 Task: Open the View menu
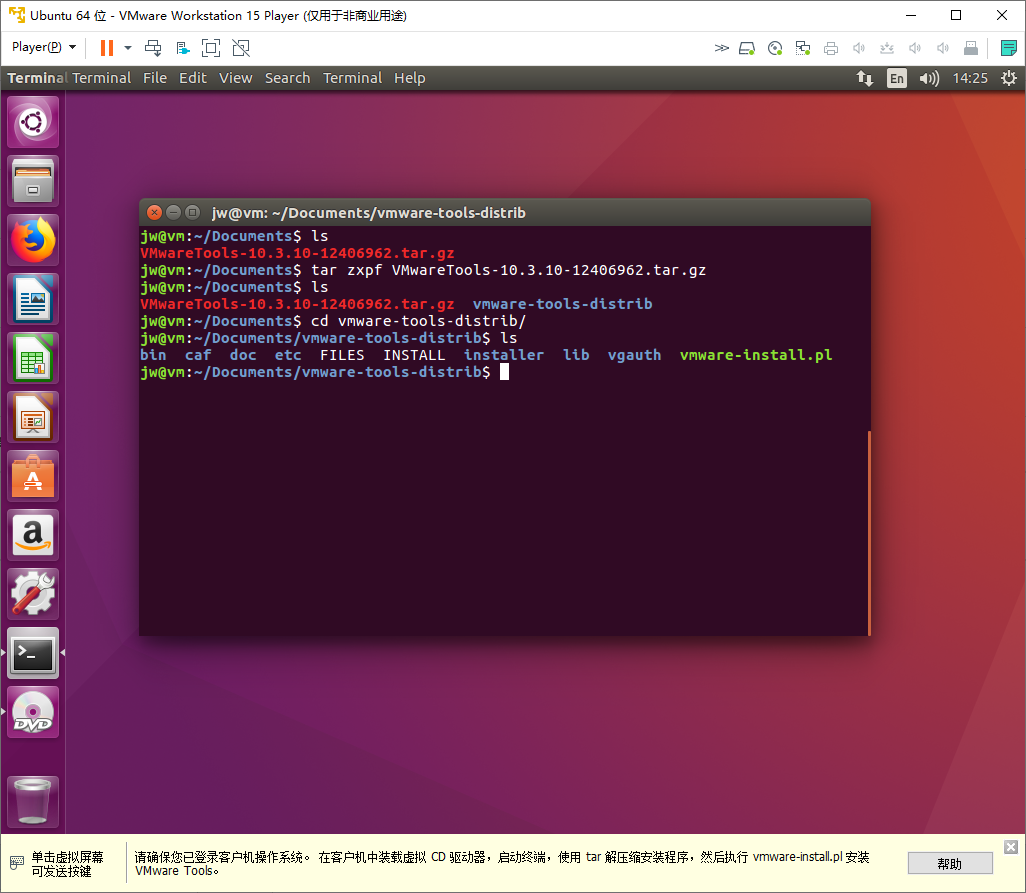coord(236,78)
